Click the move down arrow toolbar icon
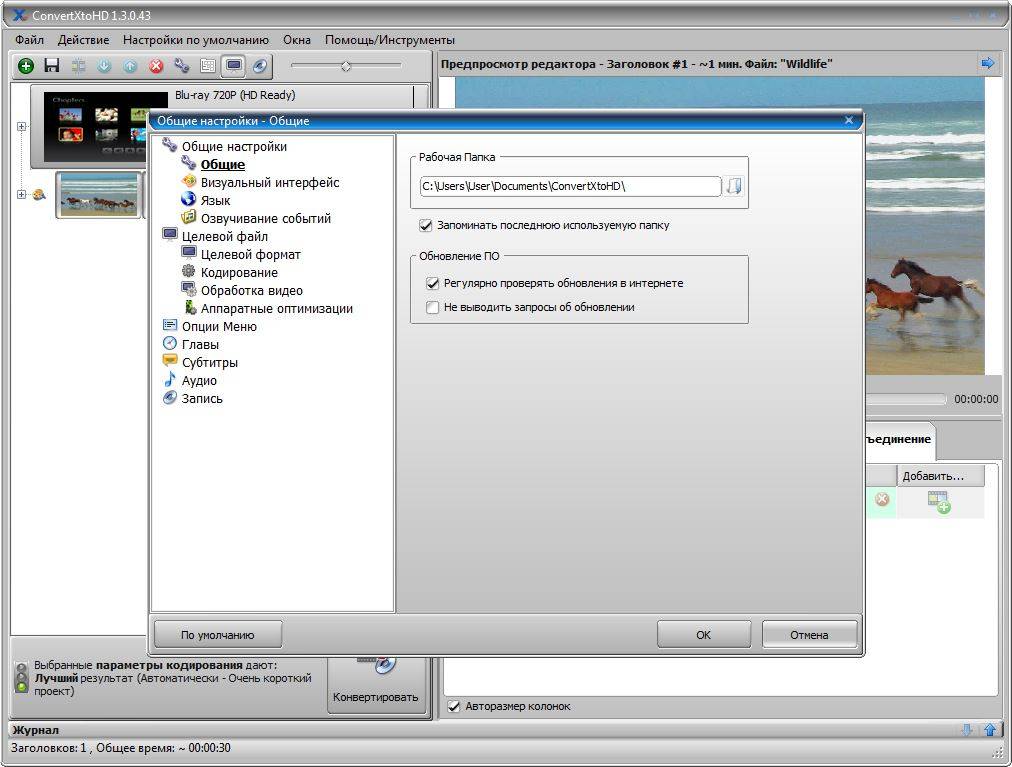Screen dimensions: 1012x767 click(x=104, y=65)
